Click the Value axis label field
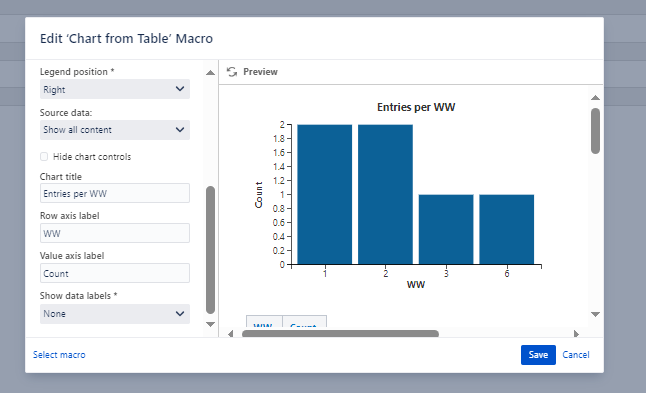Image resolution: width=646 pixels, height=393 pixels. pos(115,273)
